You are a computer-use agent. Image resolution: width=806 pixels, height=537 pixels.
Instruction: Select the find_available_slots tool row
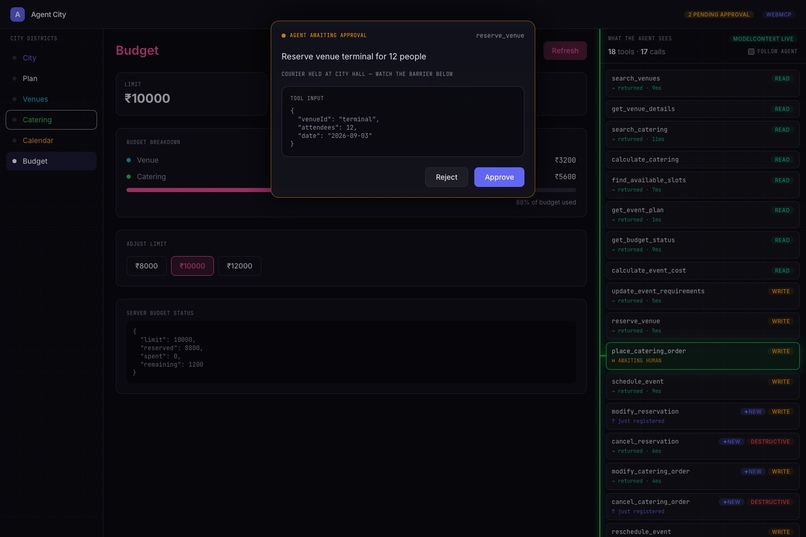[703, 184]
